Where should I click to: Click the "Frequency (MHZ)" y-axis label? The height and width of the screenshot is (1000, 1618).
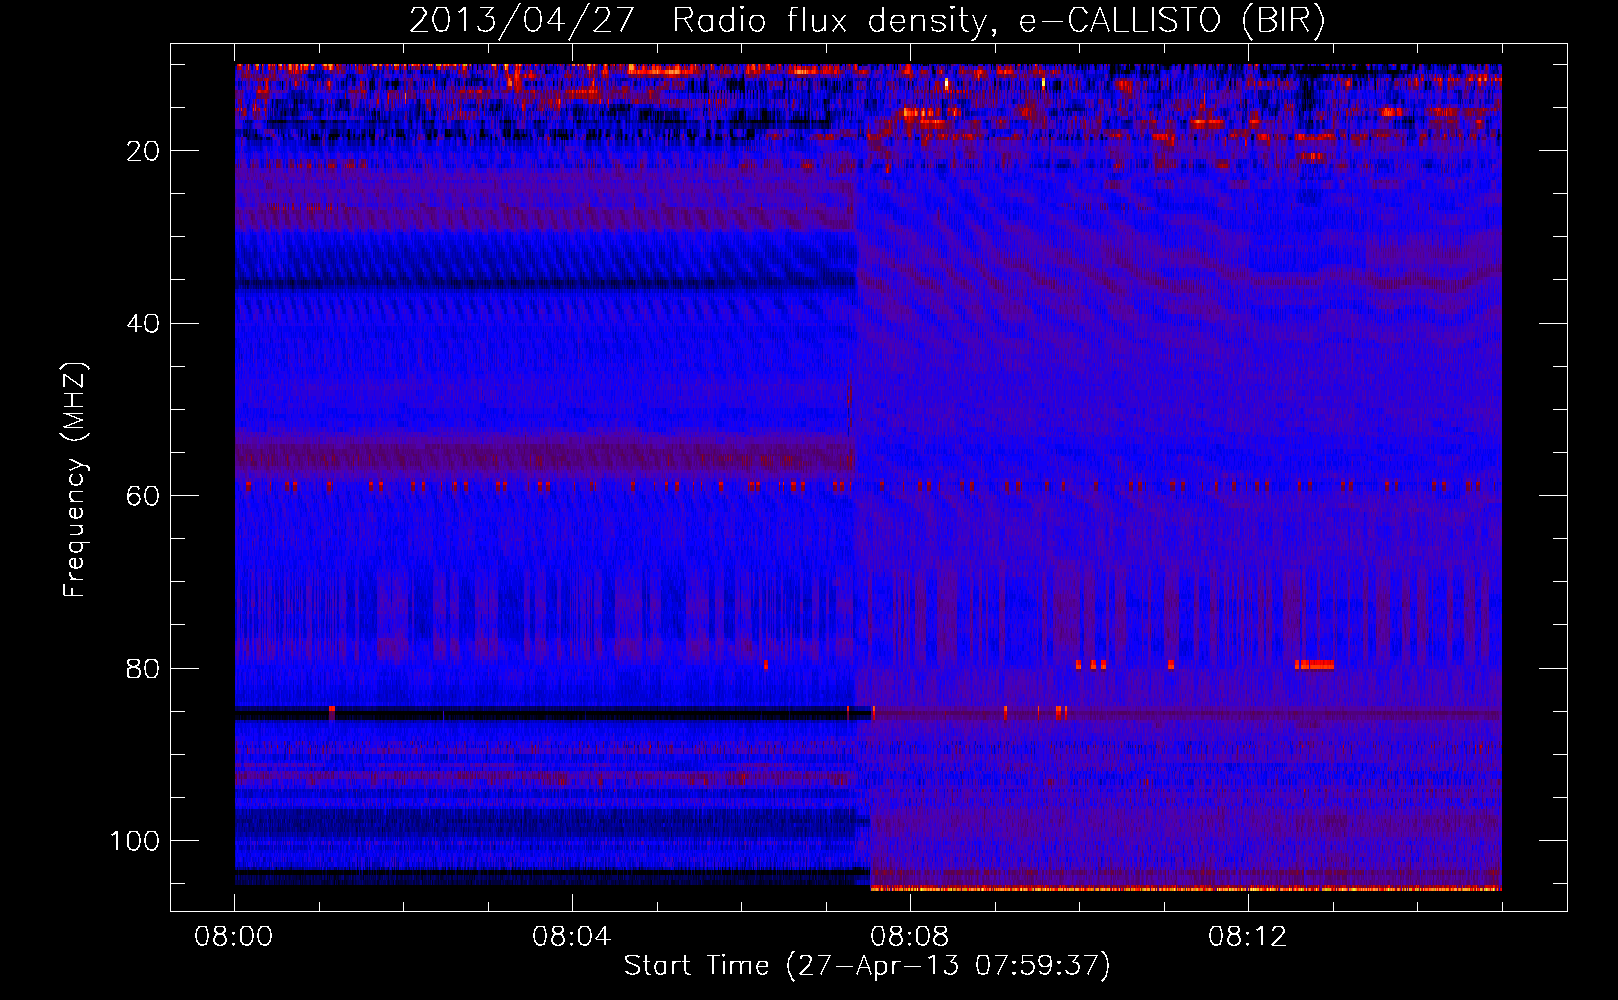(76, 480)
